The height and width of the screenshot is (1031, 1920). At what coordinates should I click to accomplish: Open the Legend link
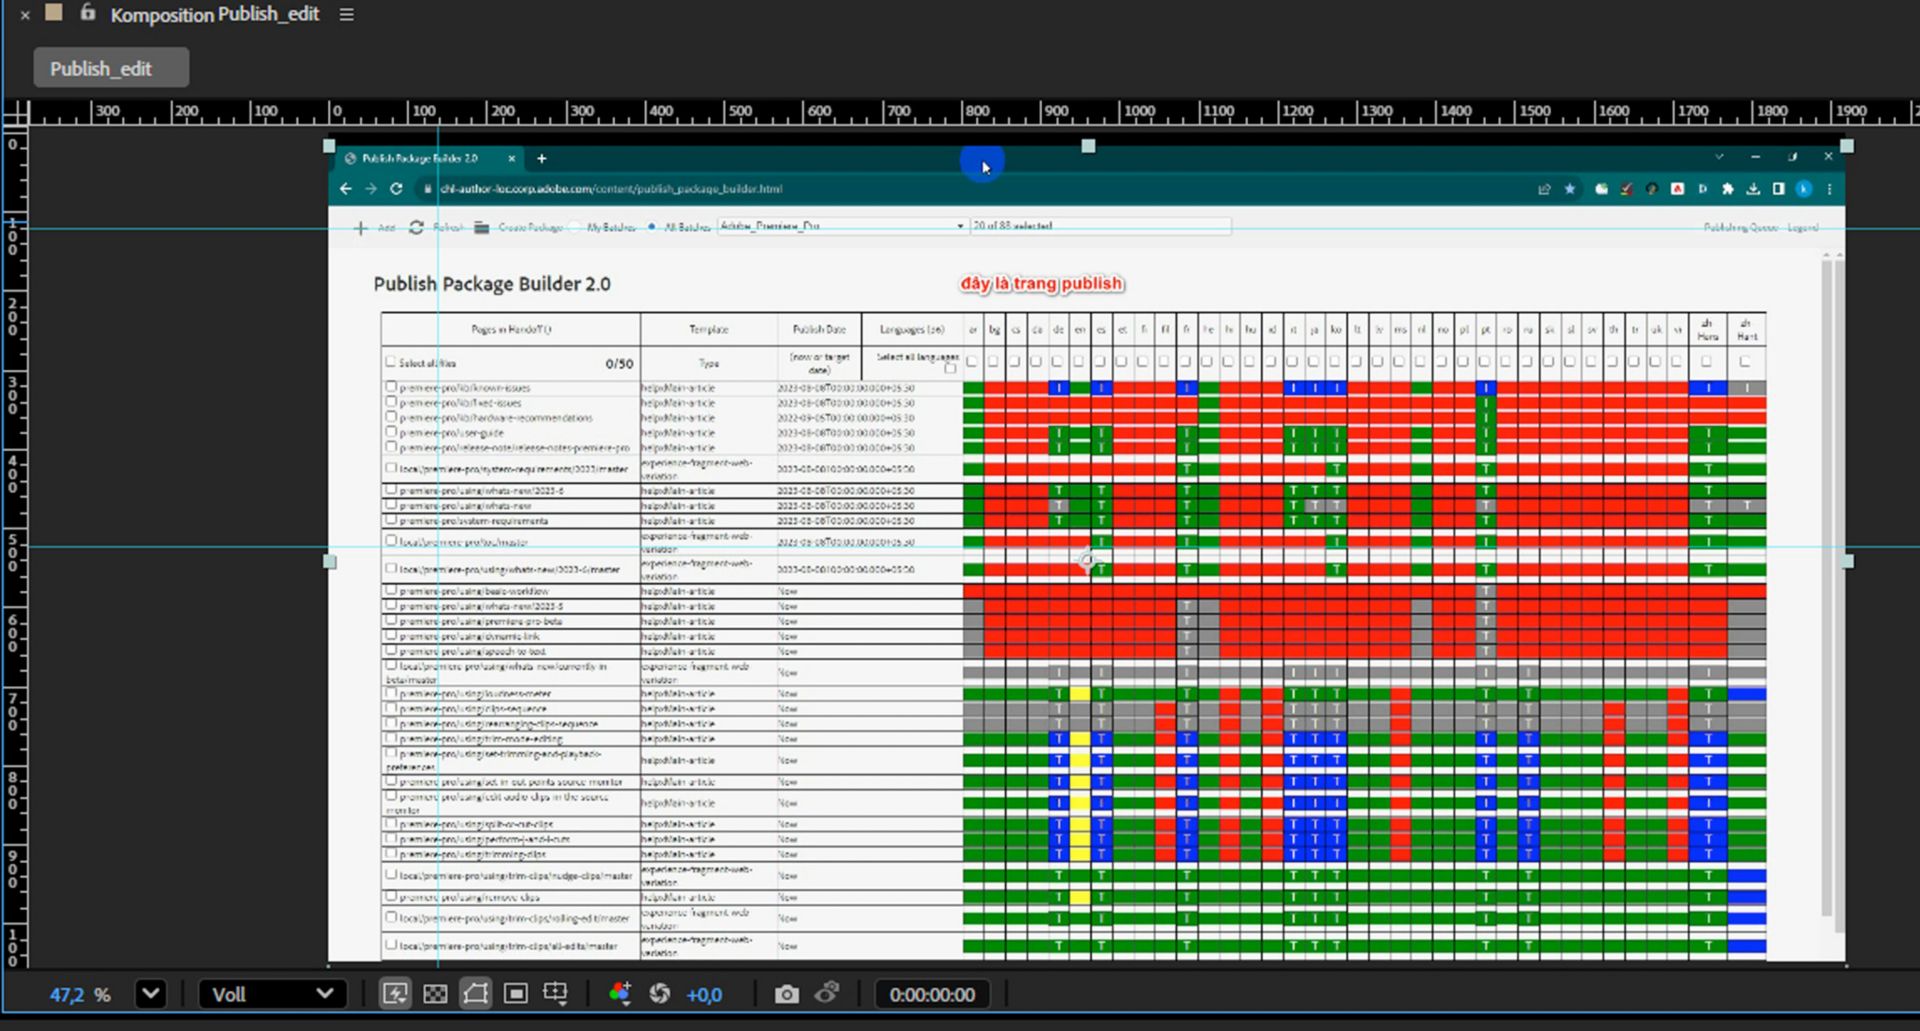[x=1803, y=227]
